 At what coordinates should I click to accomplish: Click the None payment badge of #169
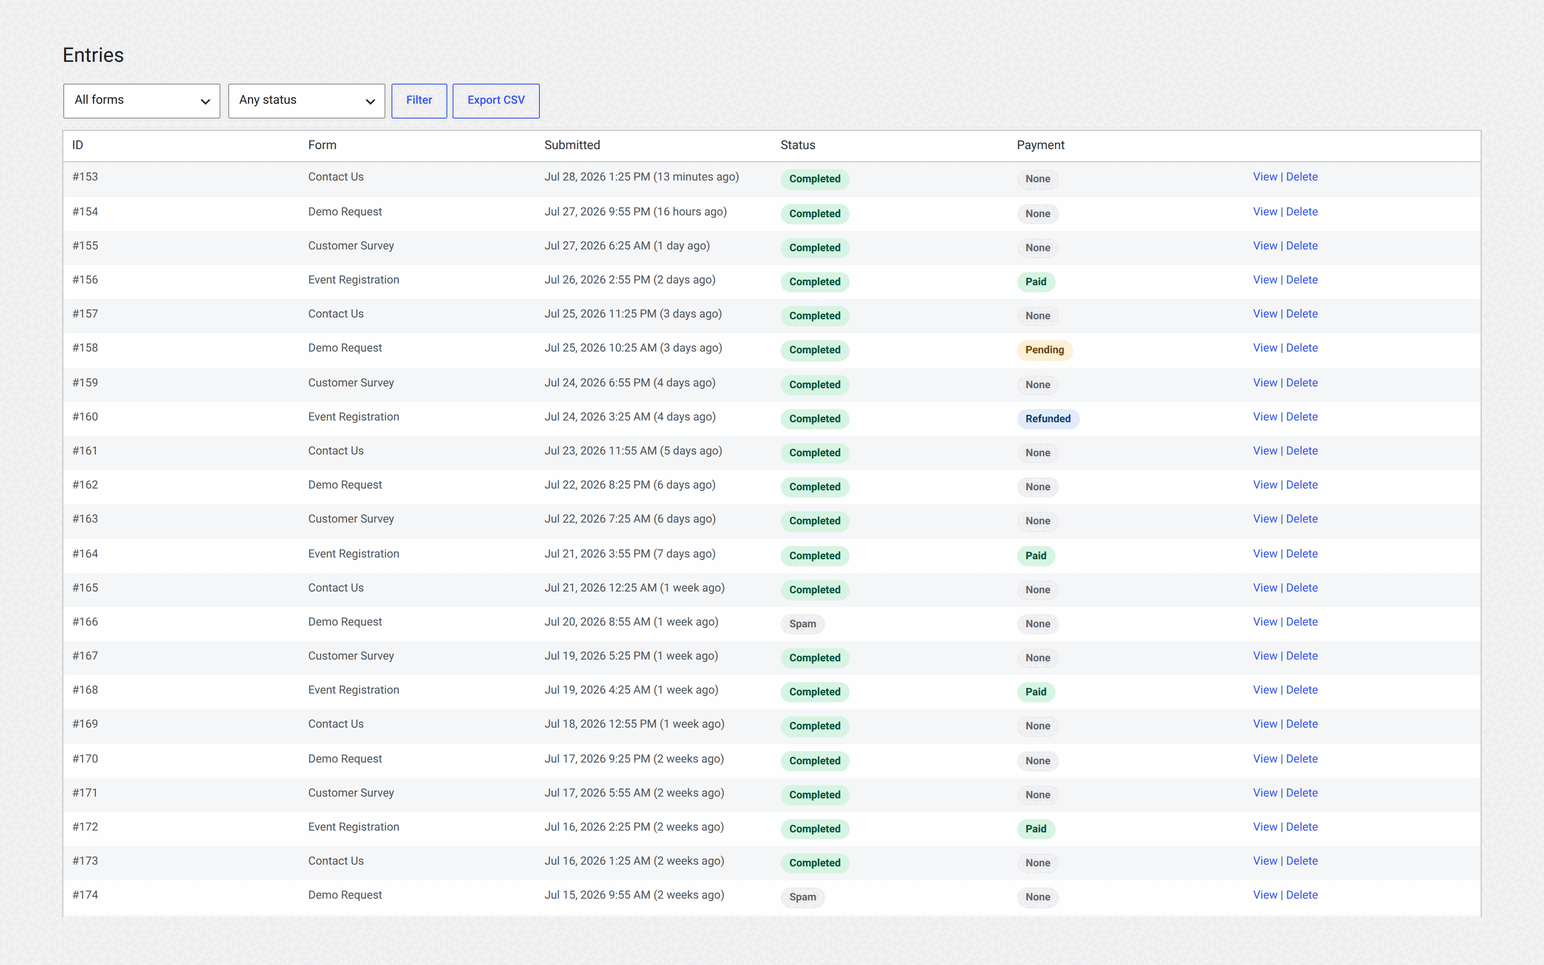(1038, 726)
